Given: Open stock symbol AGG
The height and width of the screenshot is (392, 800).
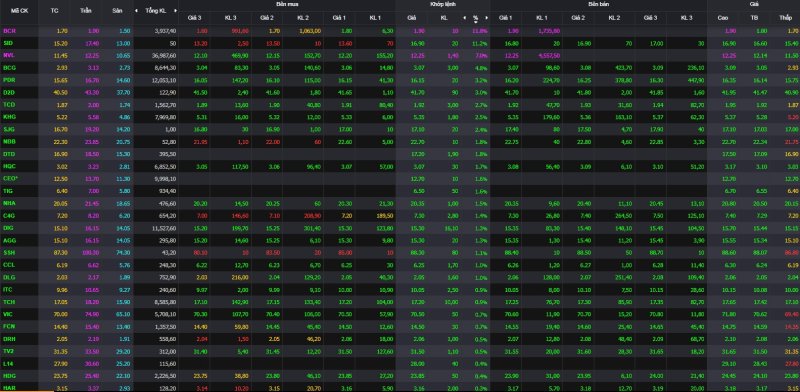Looking at the screenshot, I should tap(9, 240).
